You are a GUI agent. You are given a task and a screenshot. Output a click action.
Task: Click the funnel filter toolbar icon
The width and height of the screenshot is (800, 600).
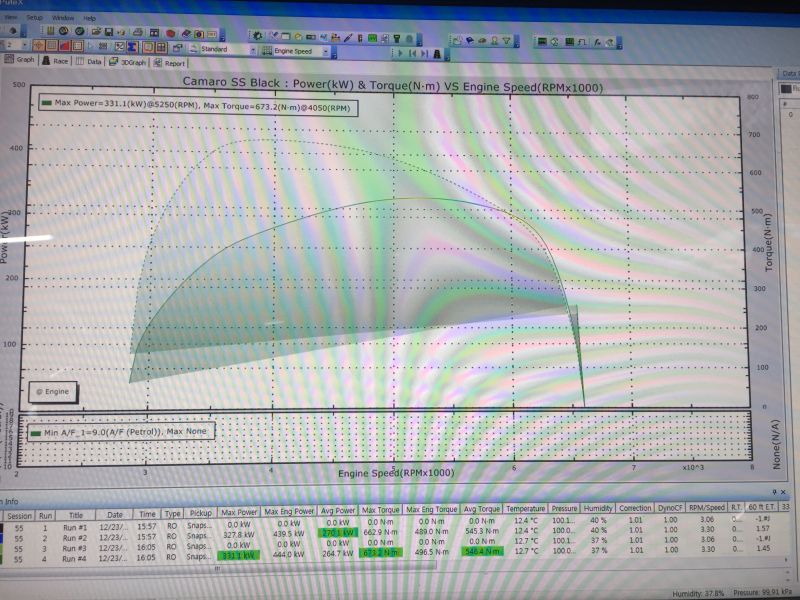point(507,41)
